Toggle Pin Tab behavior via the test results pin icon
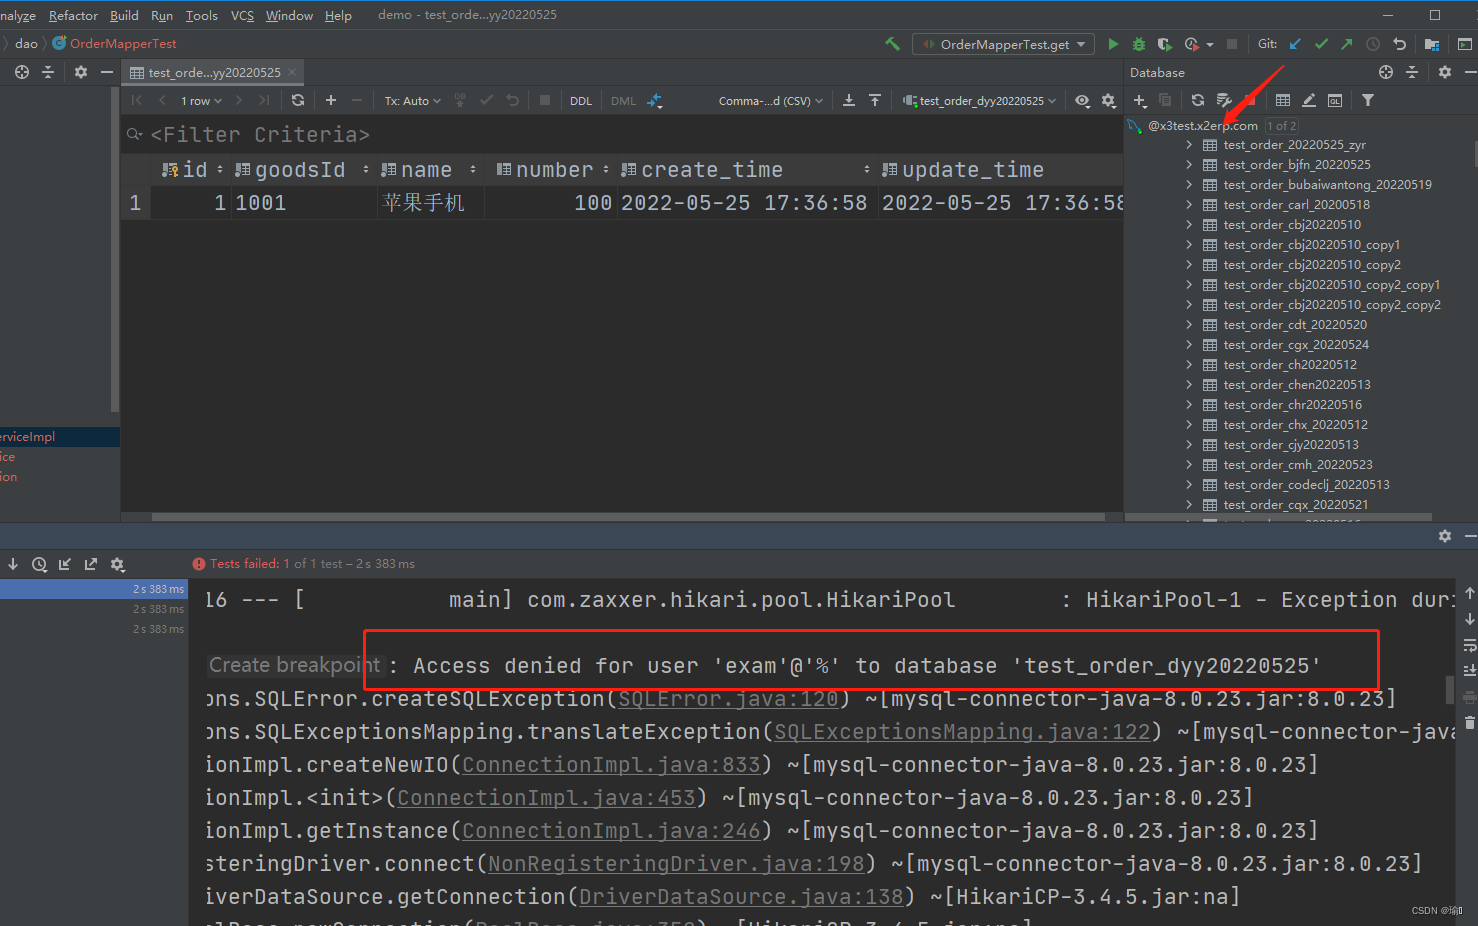Screen dimensions: 1478x926 tap(118, 564)
